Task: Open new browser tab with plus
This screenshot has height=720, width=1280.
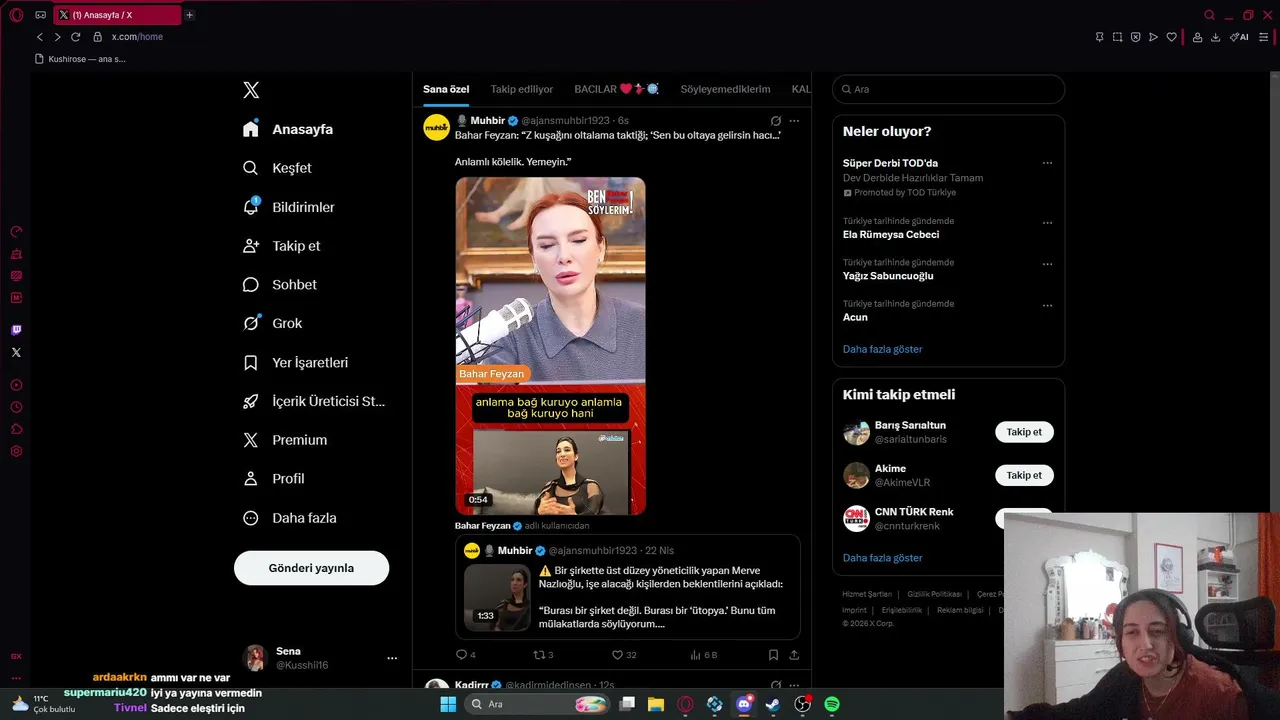Action: (189, 15)
